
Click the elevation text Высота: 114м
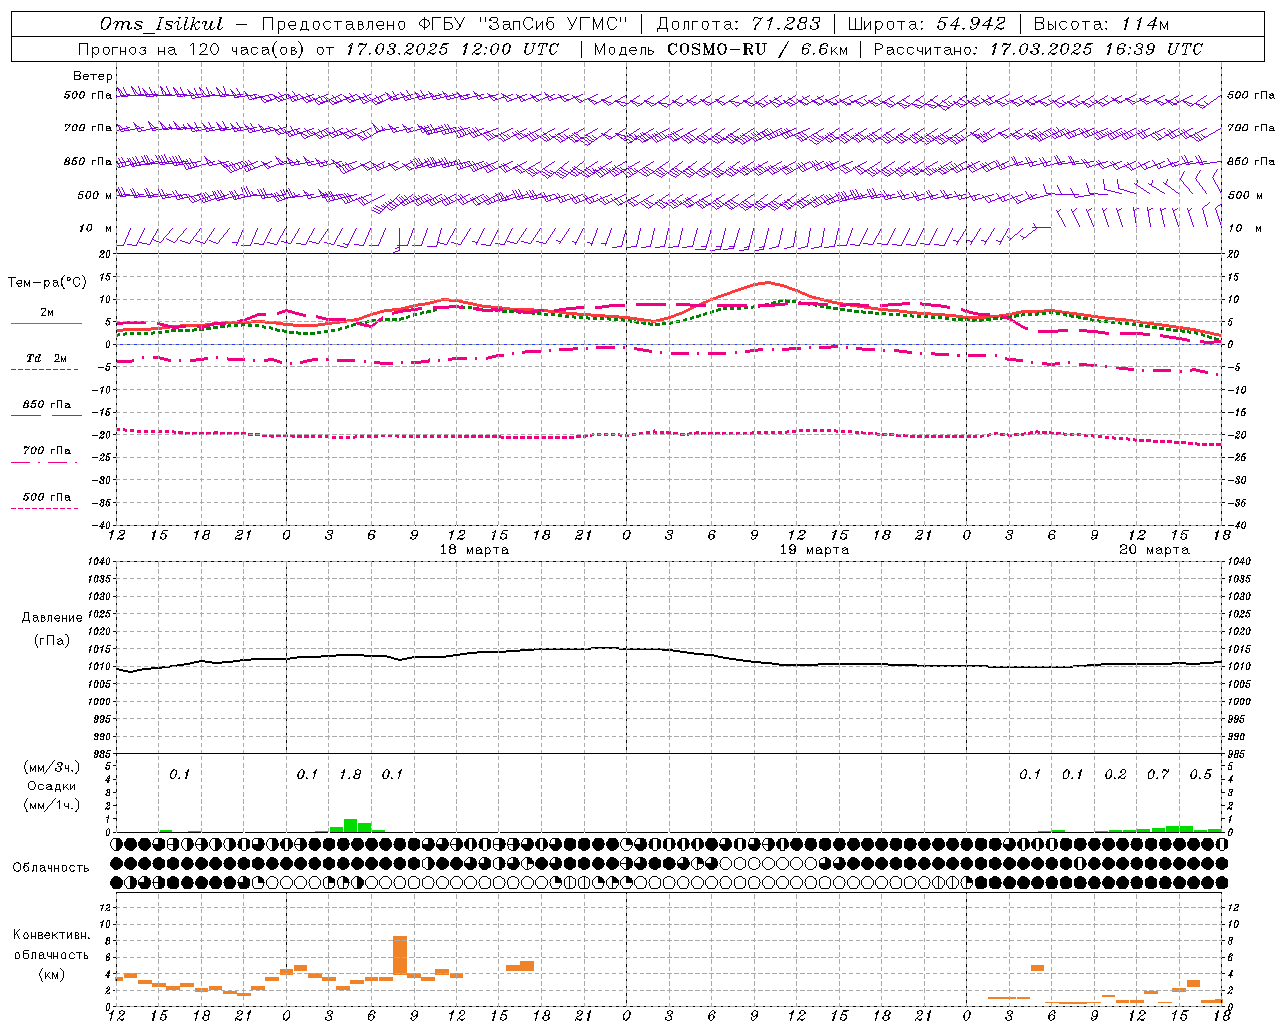tap(1101, 24)
